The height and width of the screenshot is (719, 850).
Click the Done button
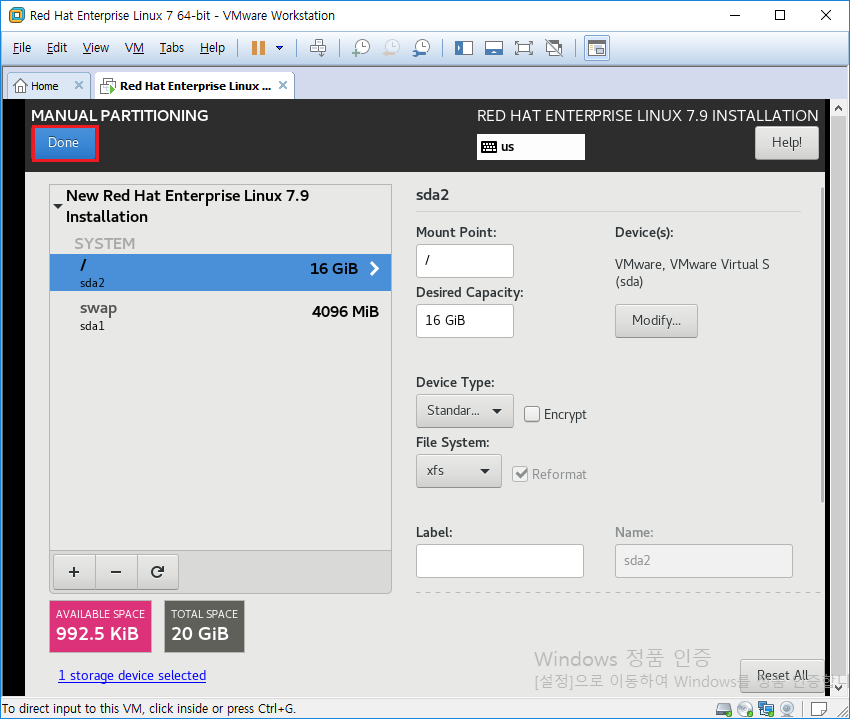65,143
